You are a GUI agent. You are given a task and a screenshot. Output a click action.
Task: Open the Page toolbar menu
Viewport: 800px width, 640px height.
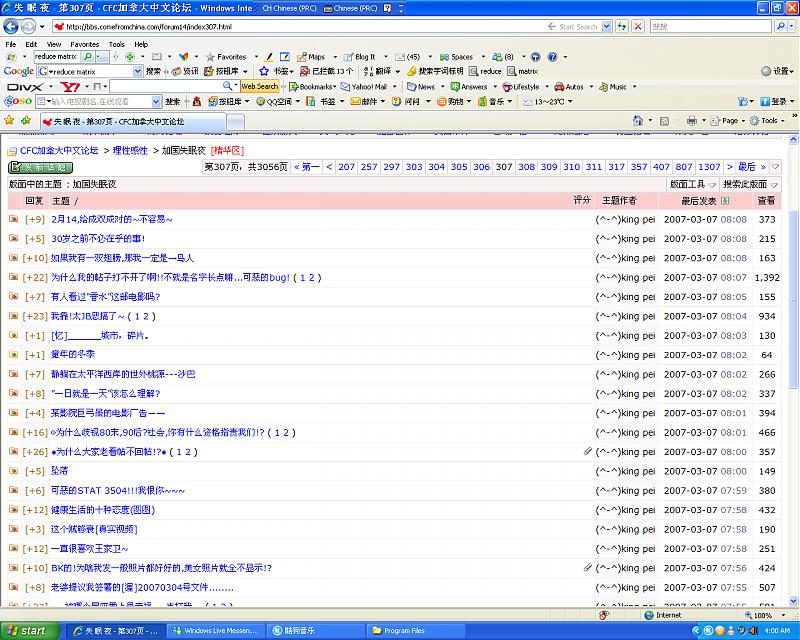729,121
